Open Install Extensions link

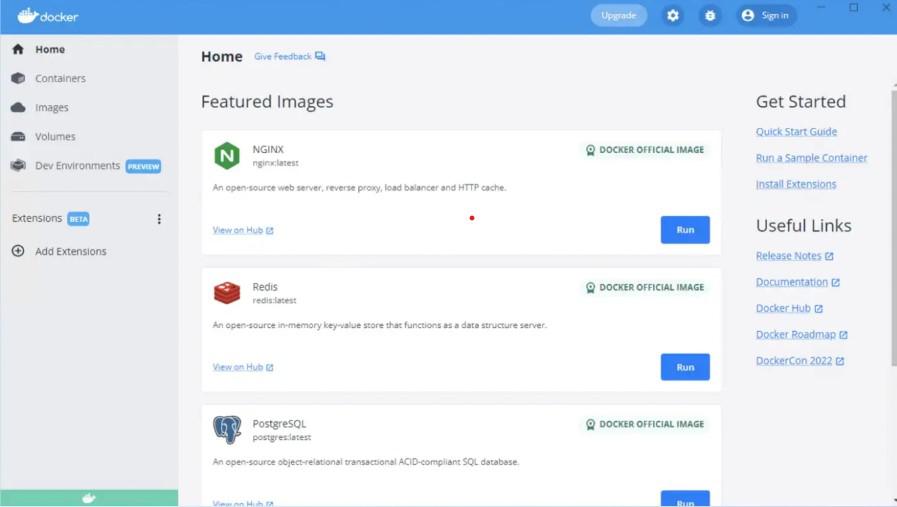pos(796,184)
